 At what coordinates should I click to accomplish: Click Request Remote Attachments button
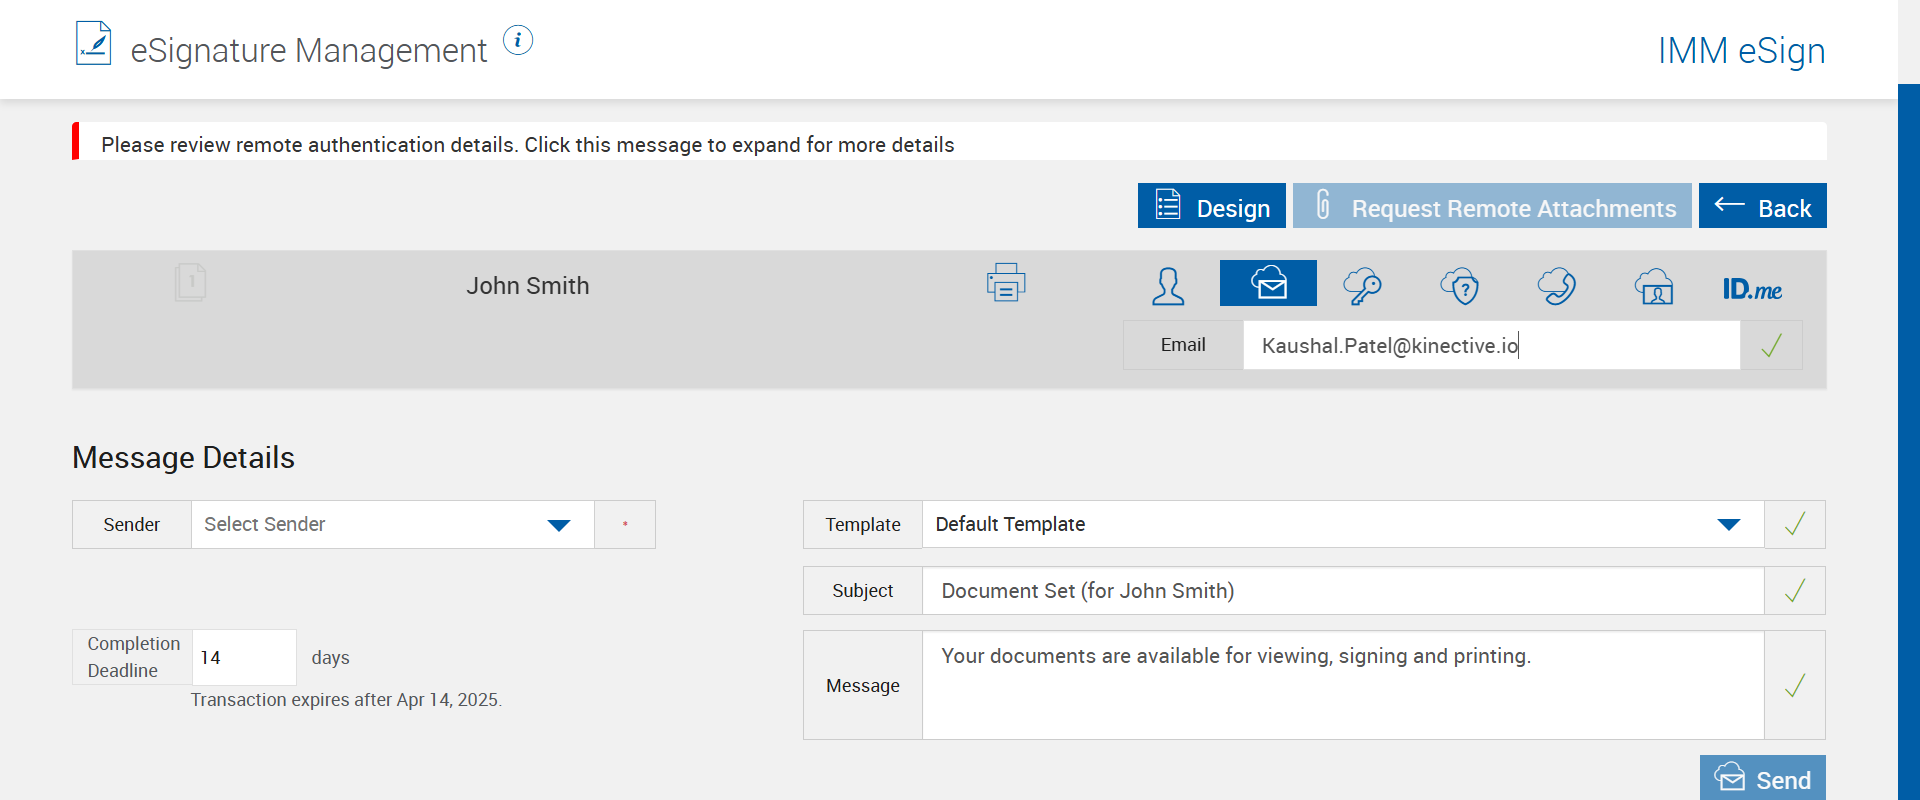point(1492,207)
